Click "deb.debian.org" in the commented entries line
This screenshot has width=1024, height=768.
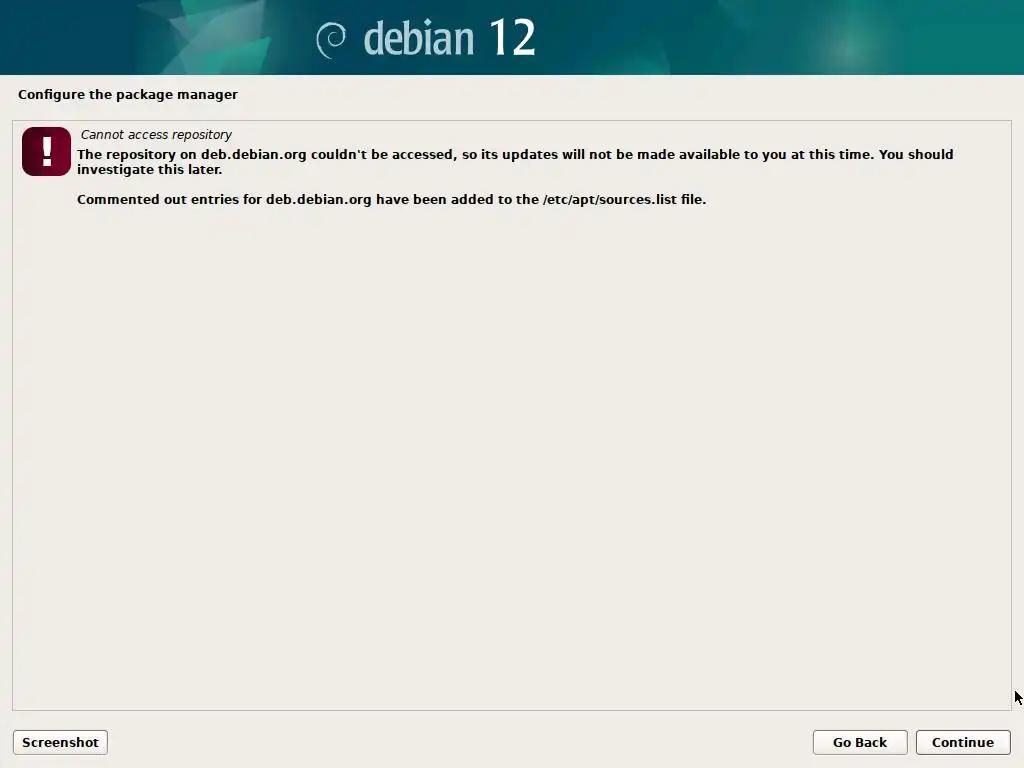click(x=319, y=199)
